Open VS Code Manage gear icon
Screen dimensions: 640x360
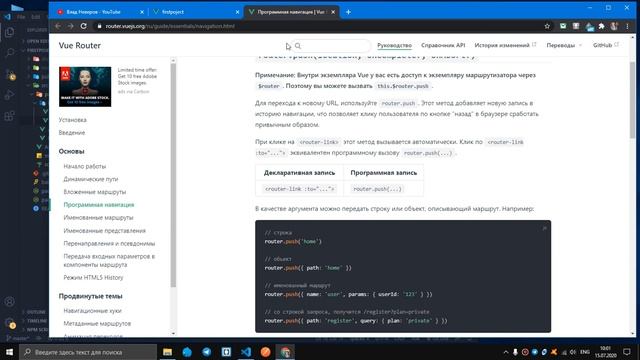pos(9,323)
